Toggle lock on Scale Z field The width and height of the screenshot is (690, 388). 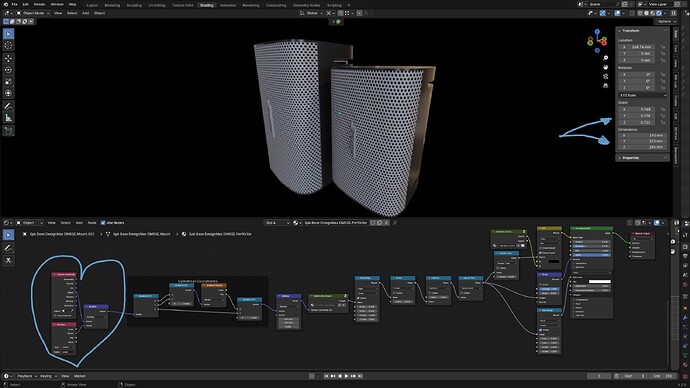(x=663, y=122)
